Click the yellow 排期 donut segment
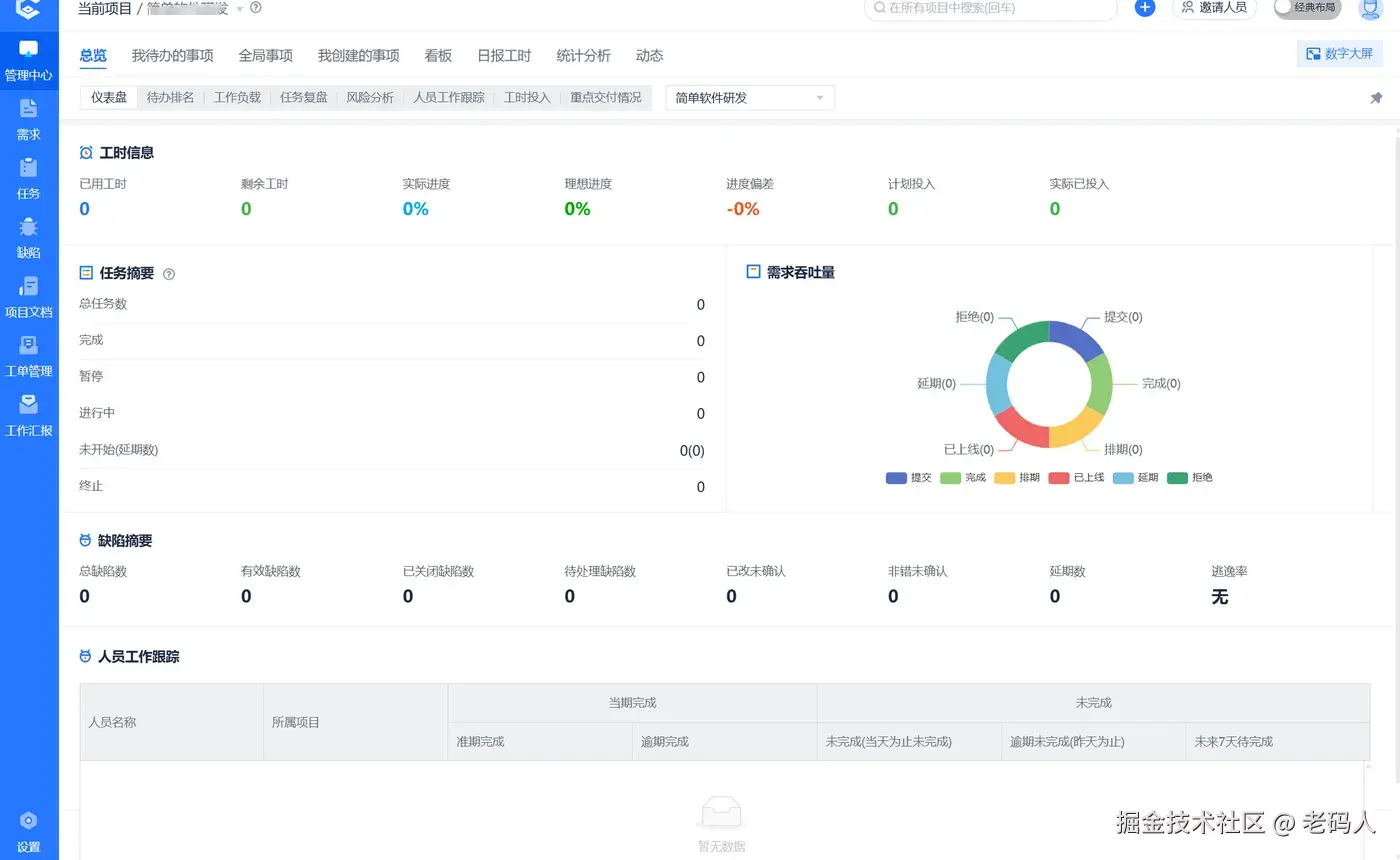This screenshot has height=860, width=1400. point(1076,427)
